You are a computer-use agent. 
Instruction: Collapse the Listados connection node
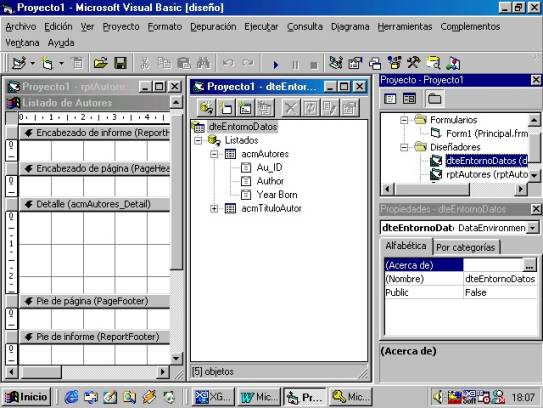[x=198, y=140]
